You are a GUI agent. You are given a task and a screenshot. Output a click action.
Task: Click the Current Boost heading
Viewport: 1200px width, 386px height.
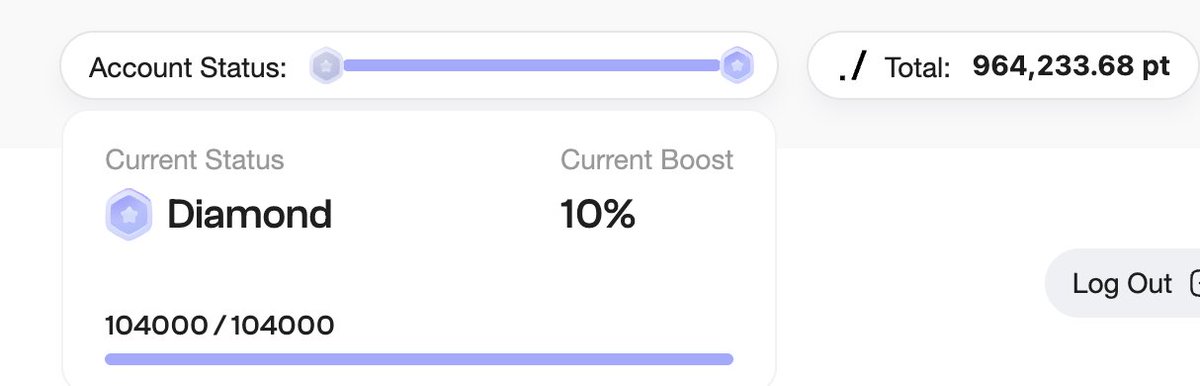point(647,160)
